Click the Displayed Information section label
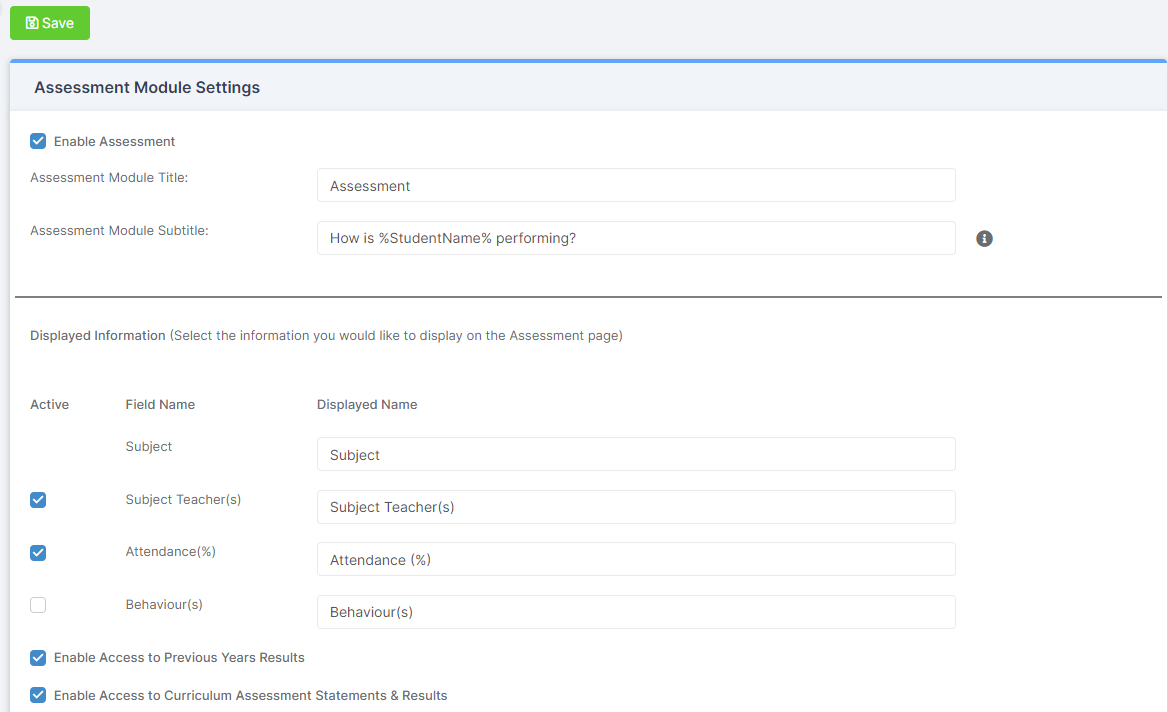1168x712 pixels. pyautogui.click(x=97, y=335)
